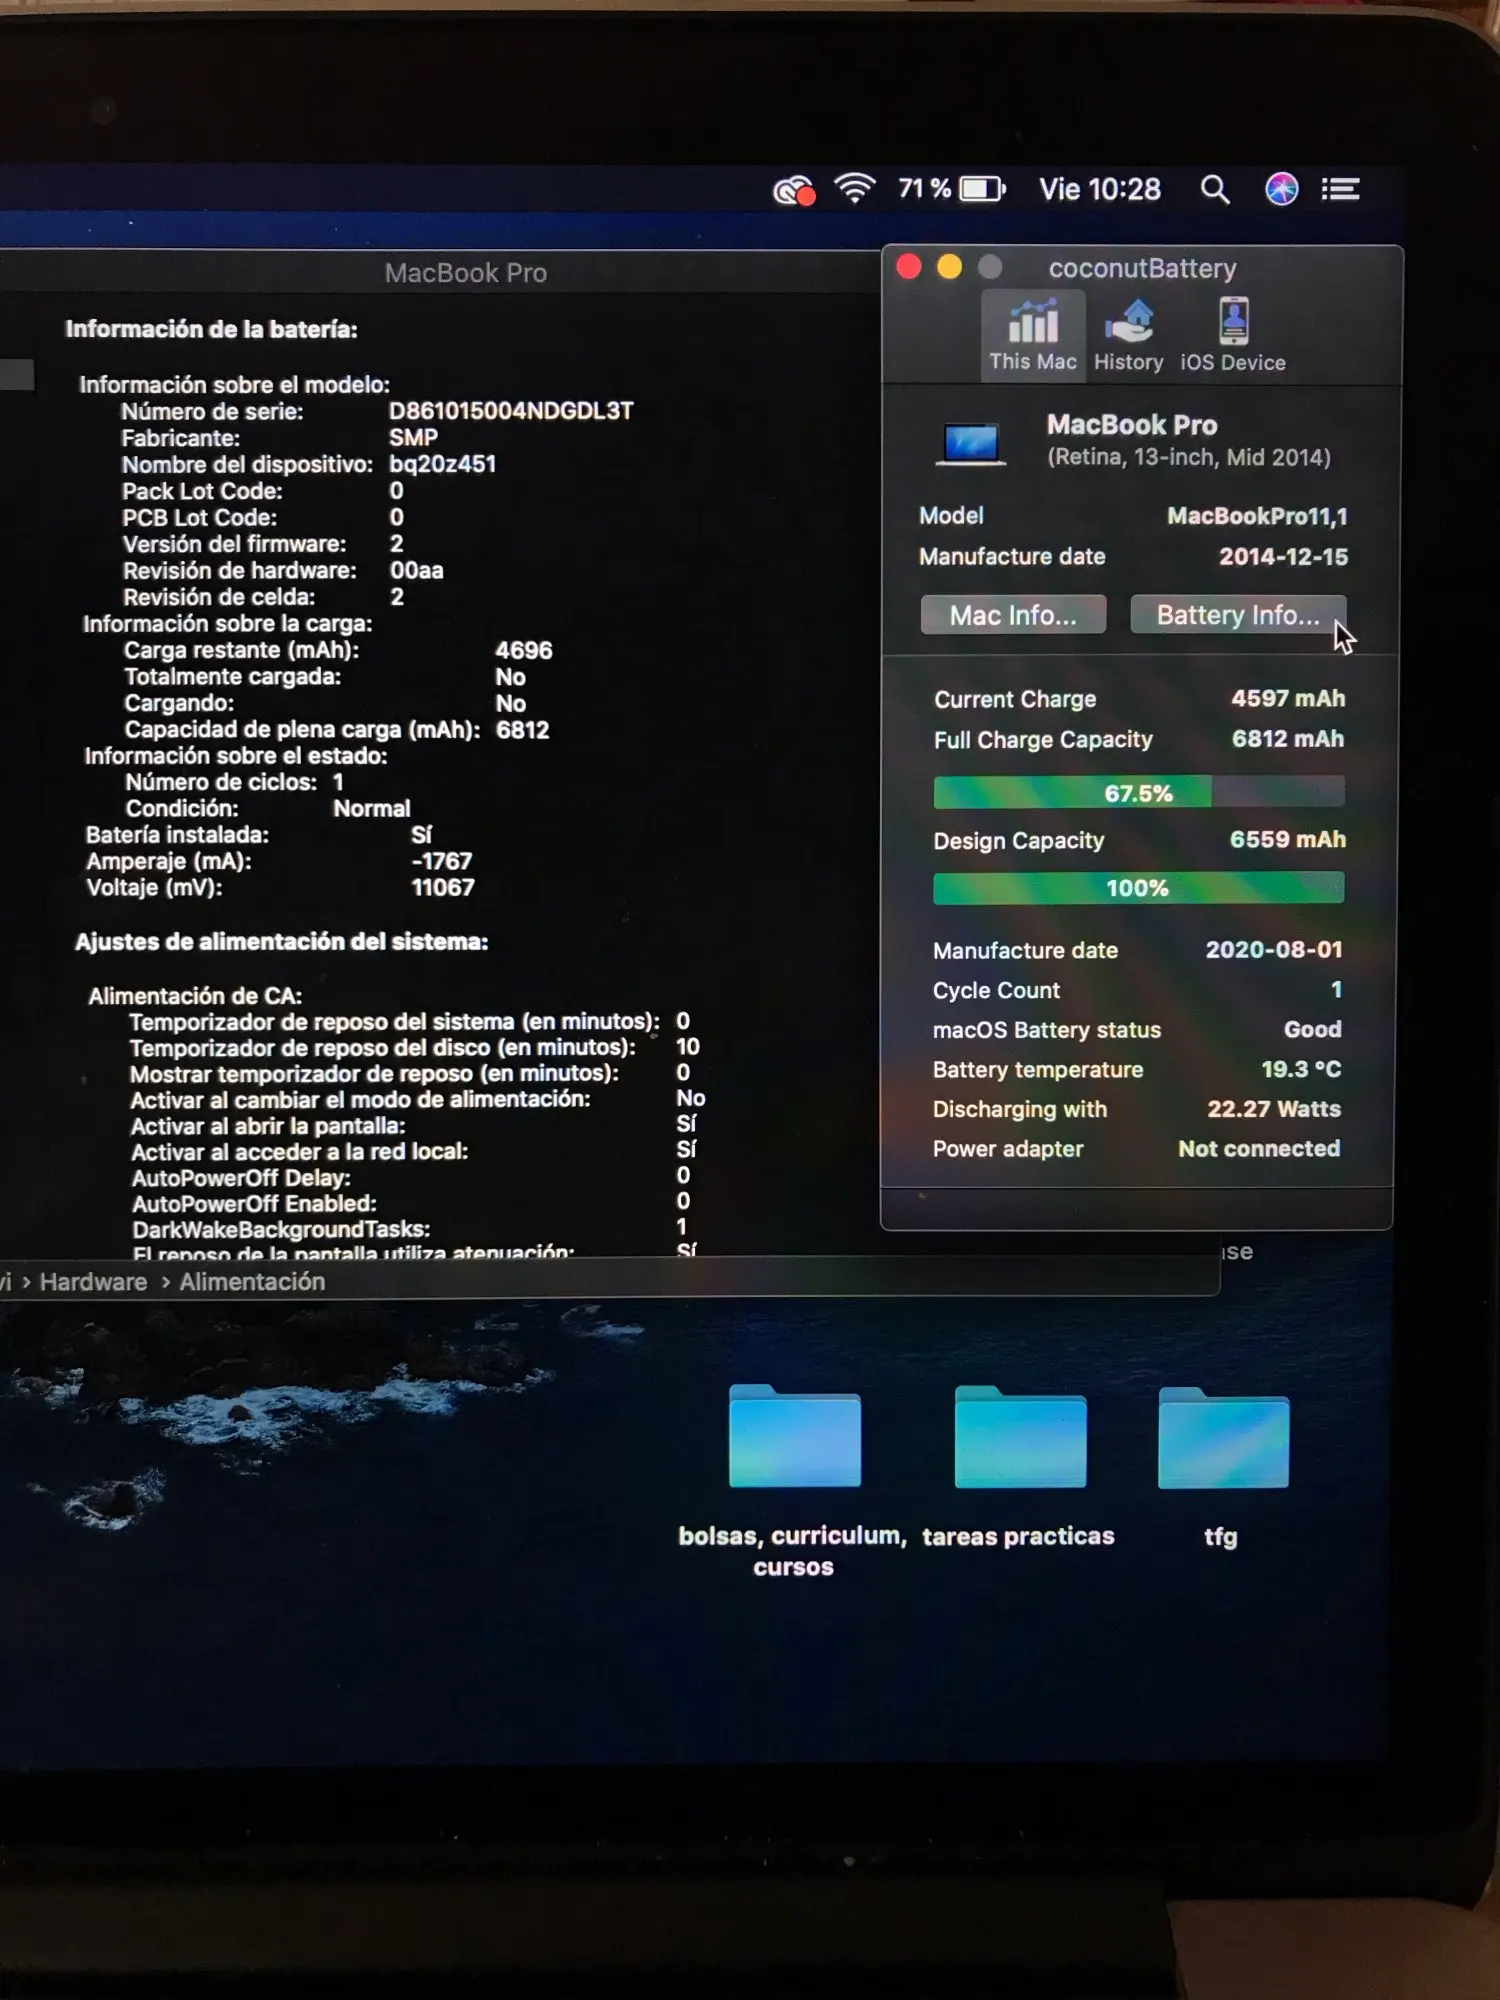The height and width of the screenshot is (2000, 1500).
Task: Click the Full Charge Capacity value 6812 mAh
Action: pos(1288,738)
